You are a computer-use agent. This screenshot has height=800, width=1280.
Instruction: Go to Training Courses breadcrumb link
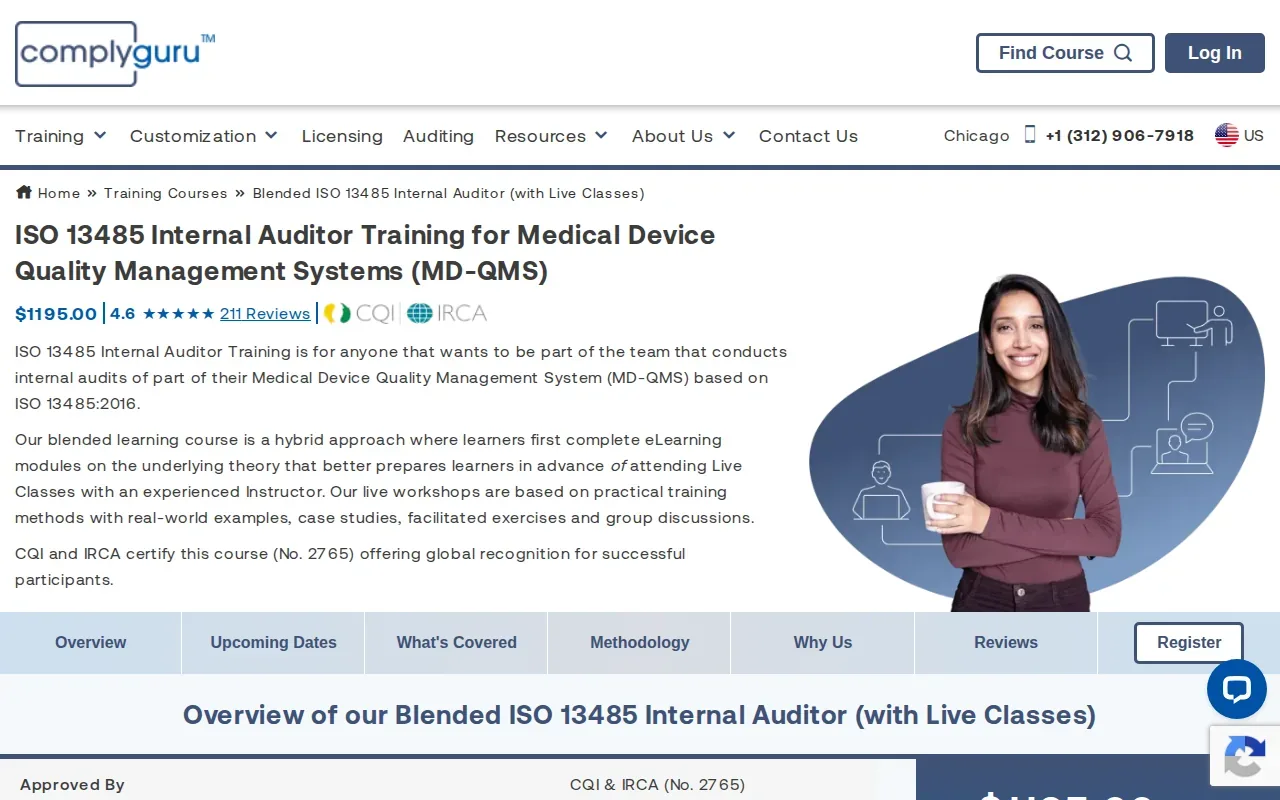click(166, 193)
